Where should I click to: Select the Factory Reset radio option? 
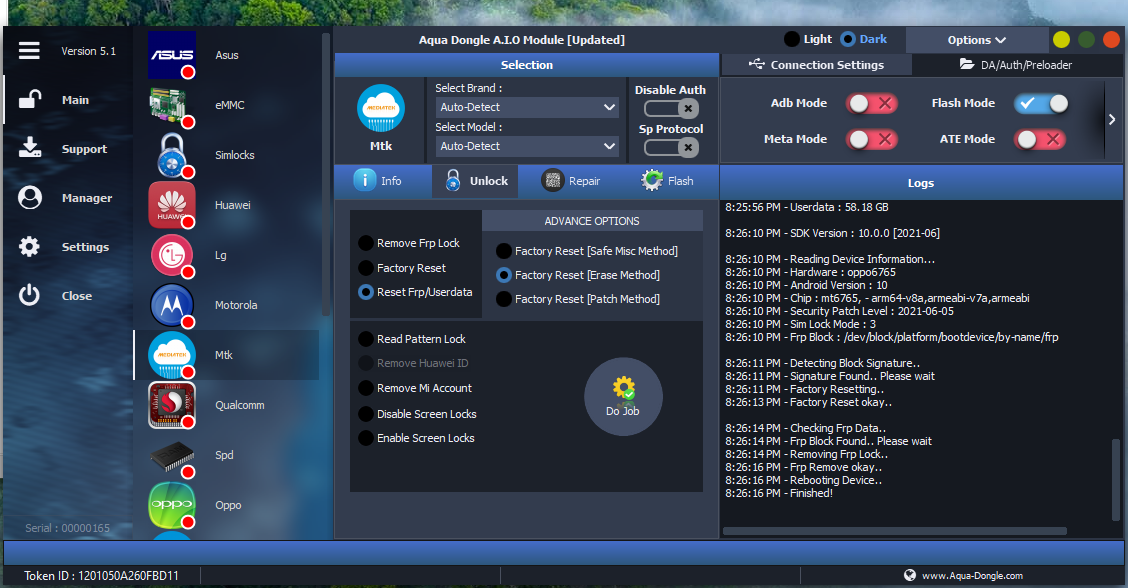pos(366,268)
